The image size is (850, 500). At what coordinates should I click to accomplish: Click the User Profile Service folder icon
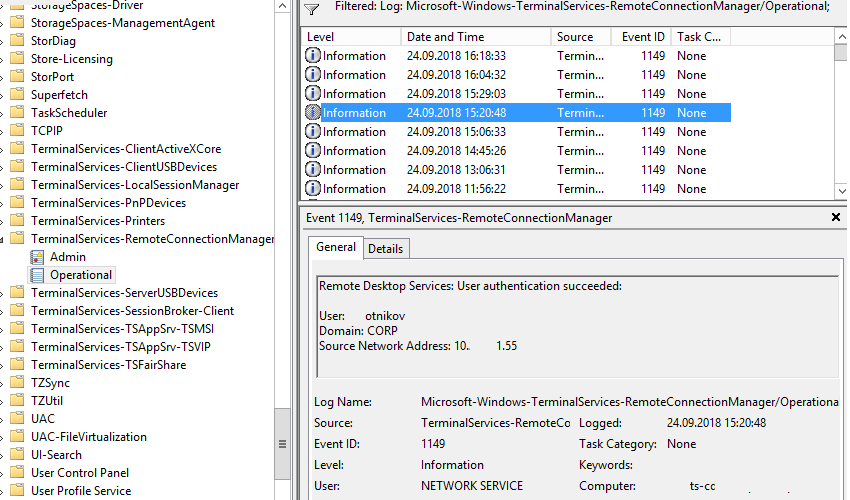tap(17, 491)
